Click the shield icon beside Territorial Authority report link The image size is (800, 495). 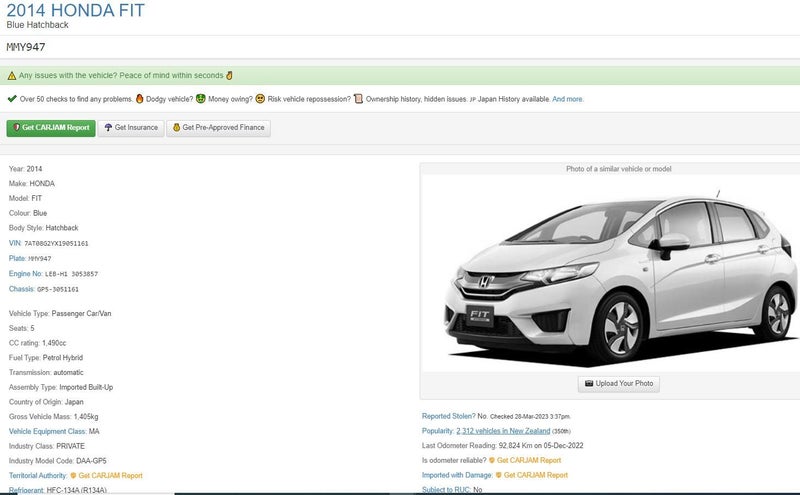pos(73,476)
